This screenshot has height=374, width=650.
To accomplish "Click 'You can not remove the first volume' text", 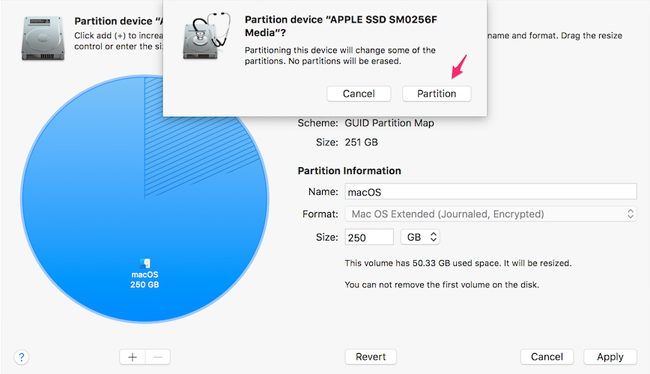I will pyautogui.click(x=442, y=285).
